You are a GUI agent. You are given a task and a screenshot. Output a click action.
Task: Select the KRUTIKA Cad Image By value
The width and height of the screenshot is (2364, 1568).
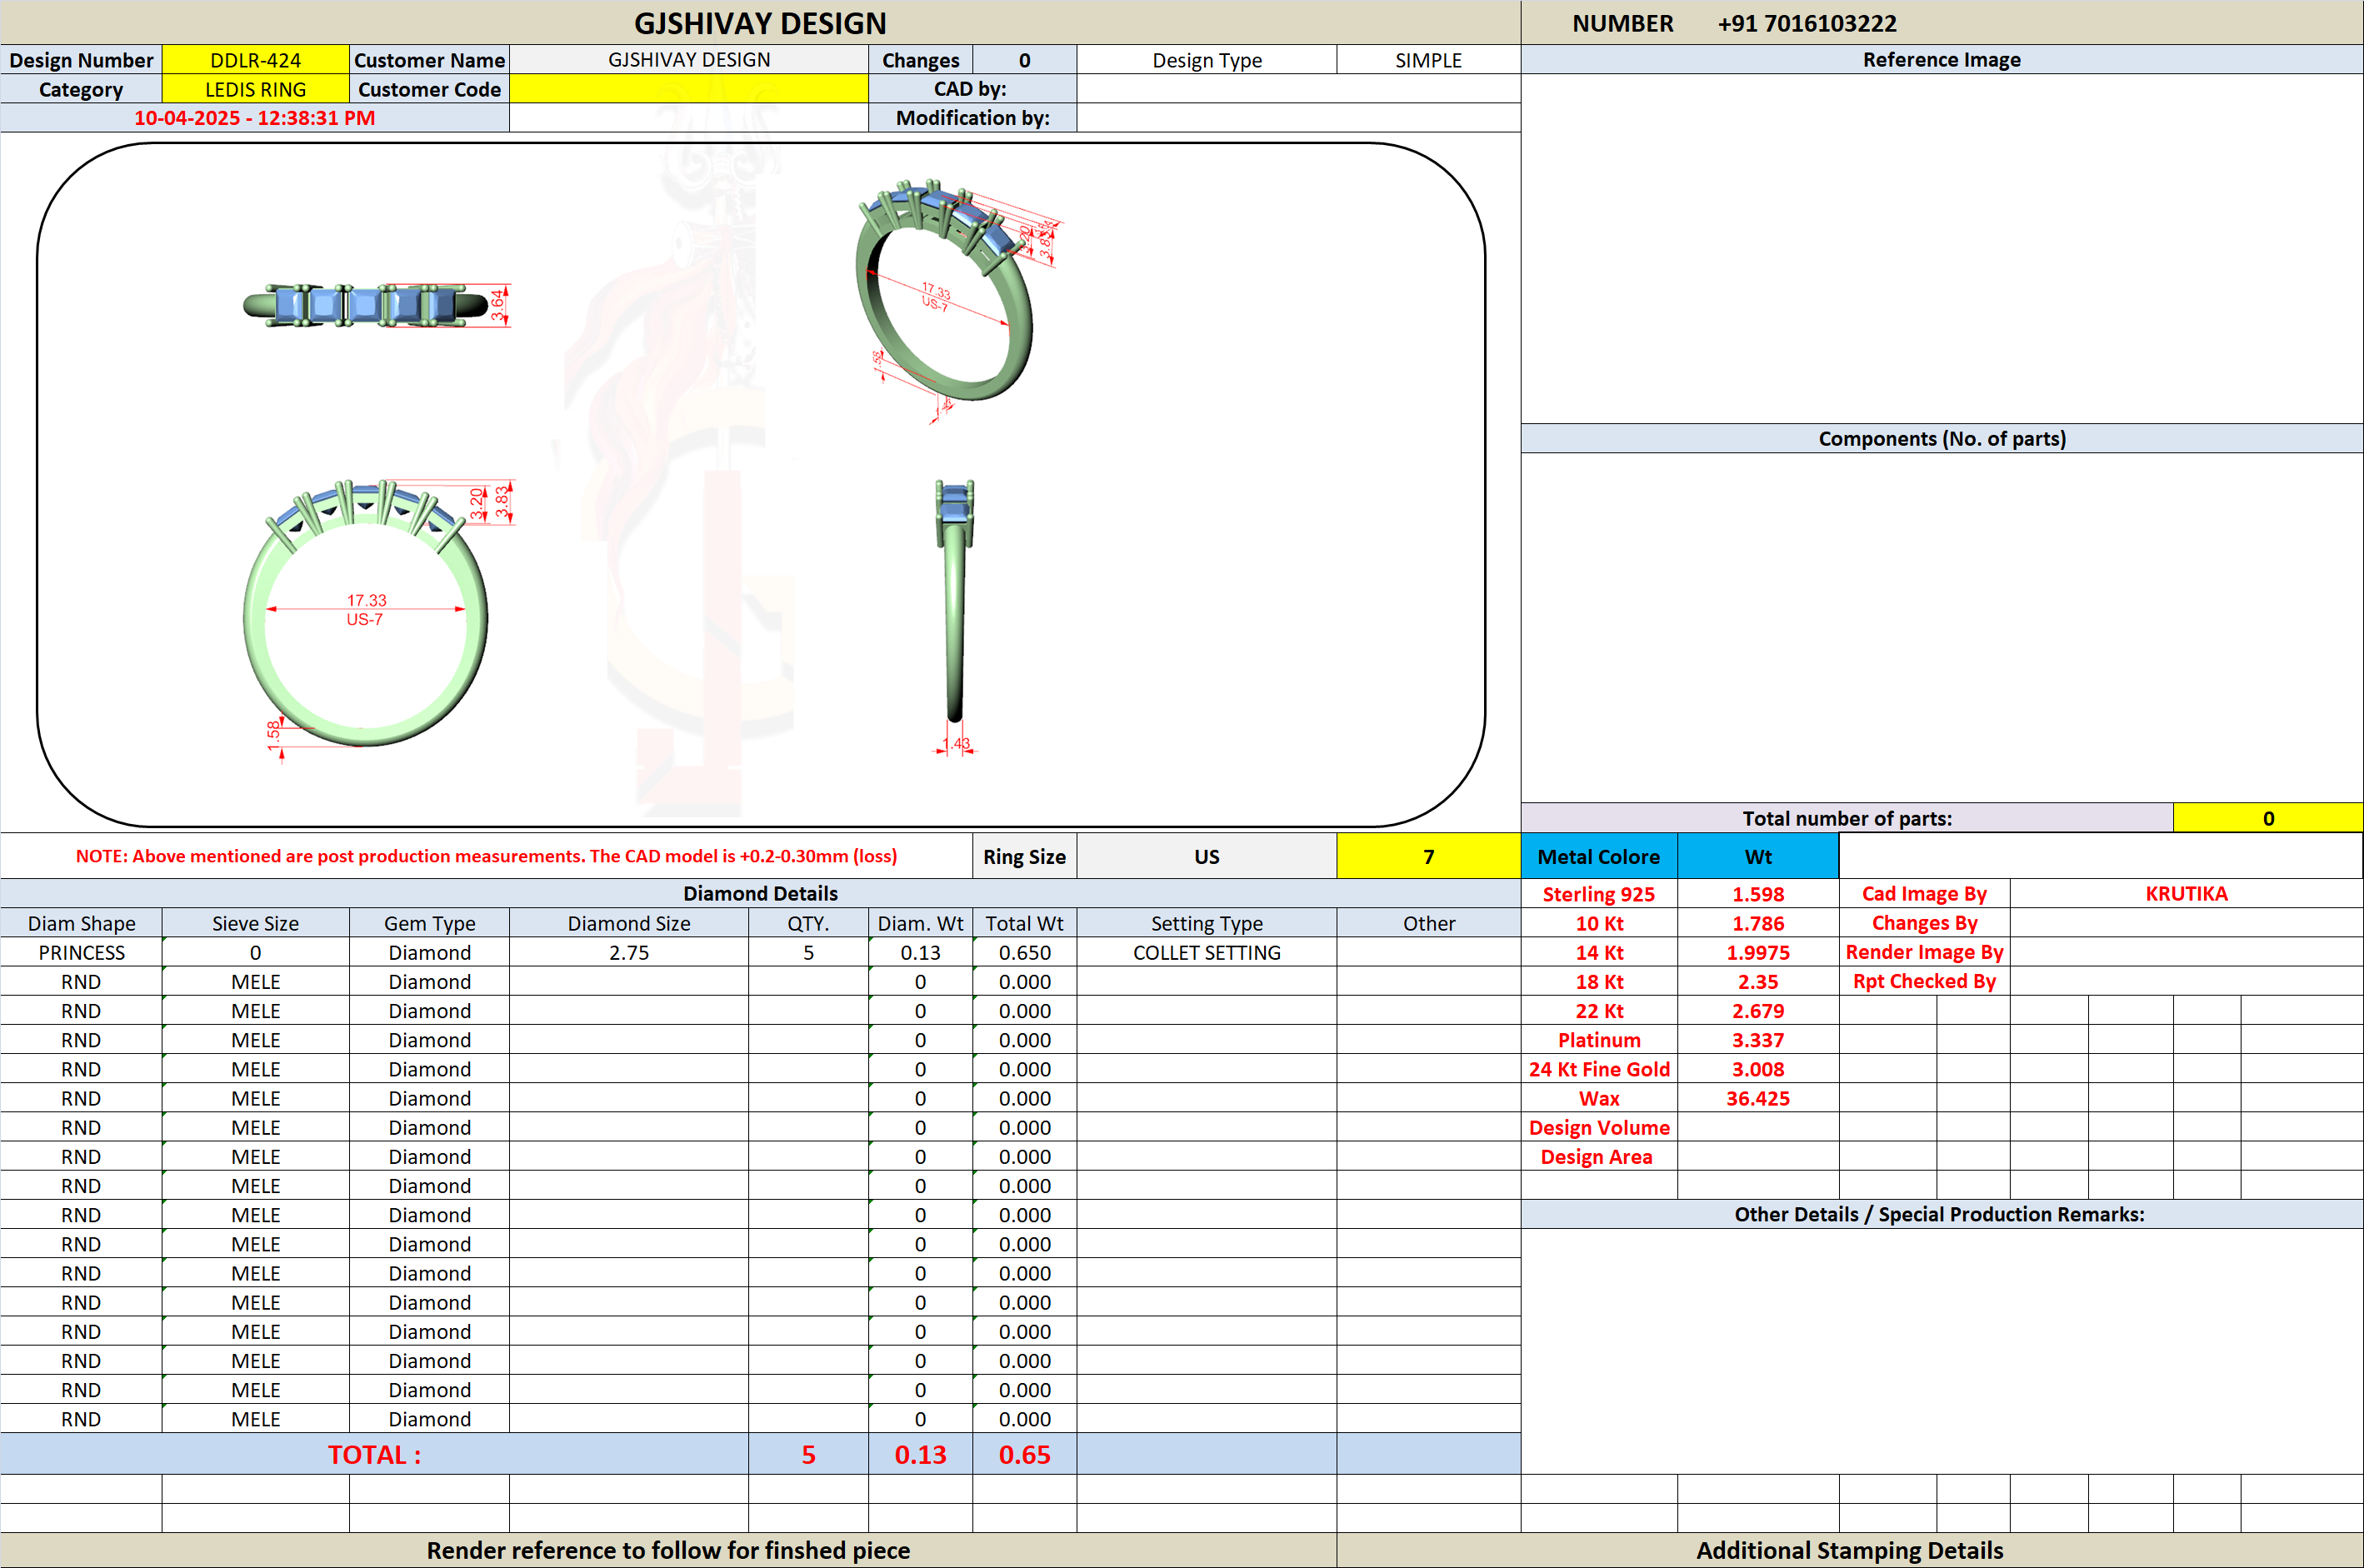click(2186, 893)
